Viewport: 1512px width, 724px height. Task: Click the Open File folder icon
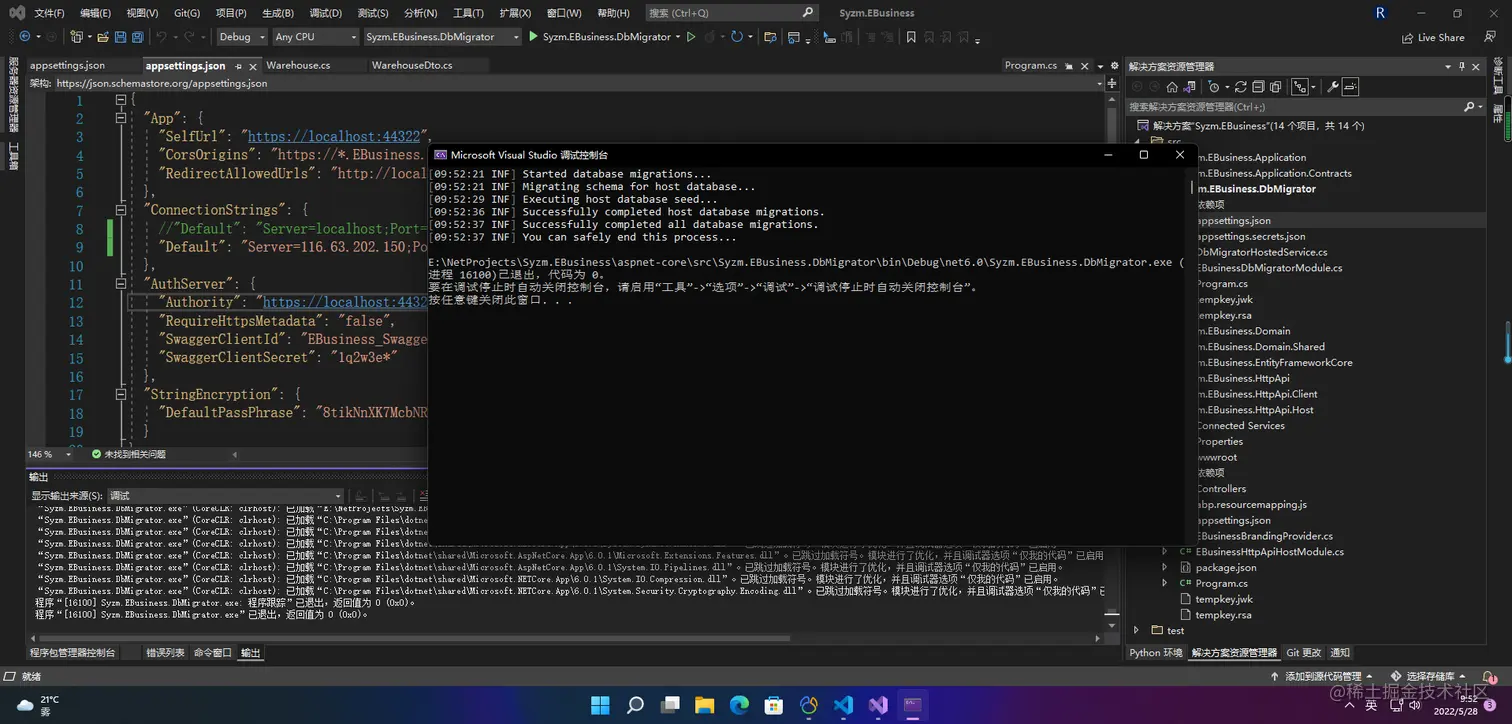click(103, 37)
